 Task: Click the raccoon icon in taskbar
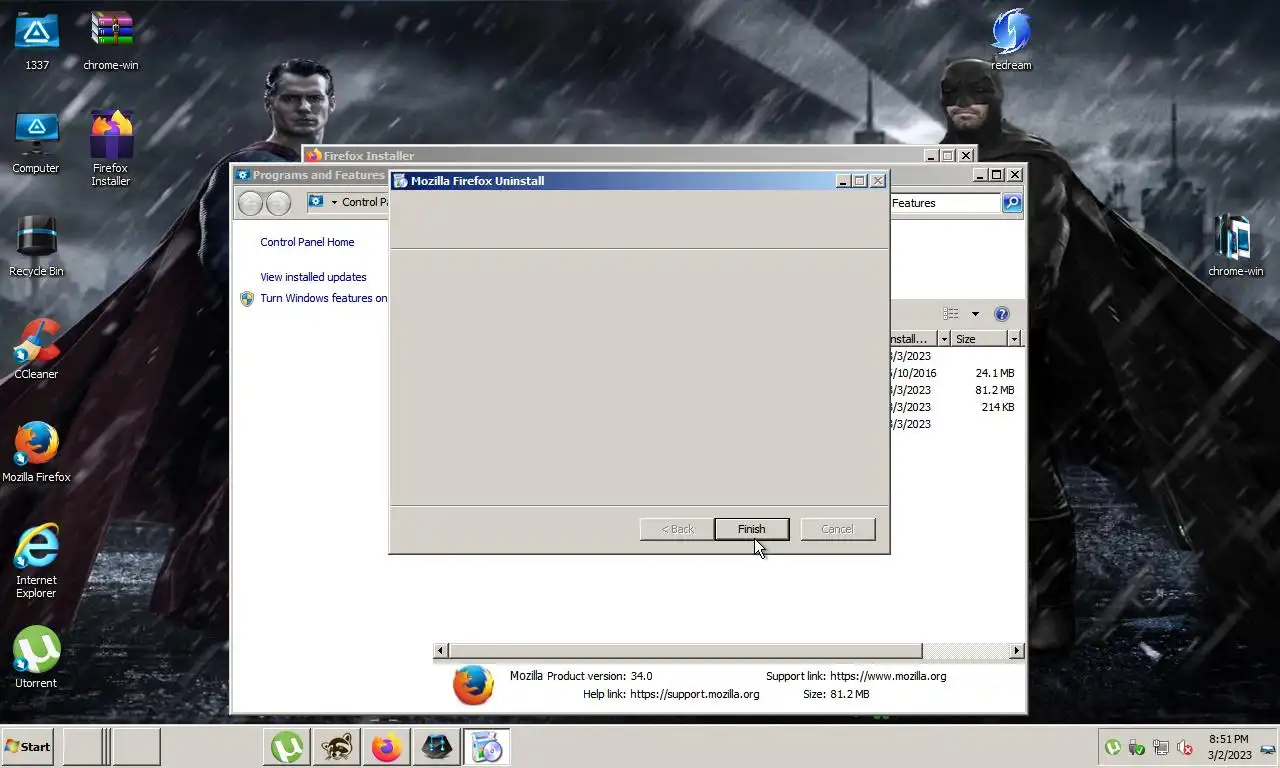pyautogui.click(x=337, y=747)
